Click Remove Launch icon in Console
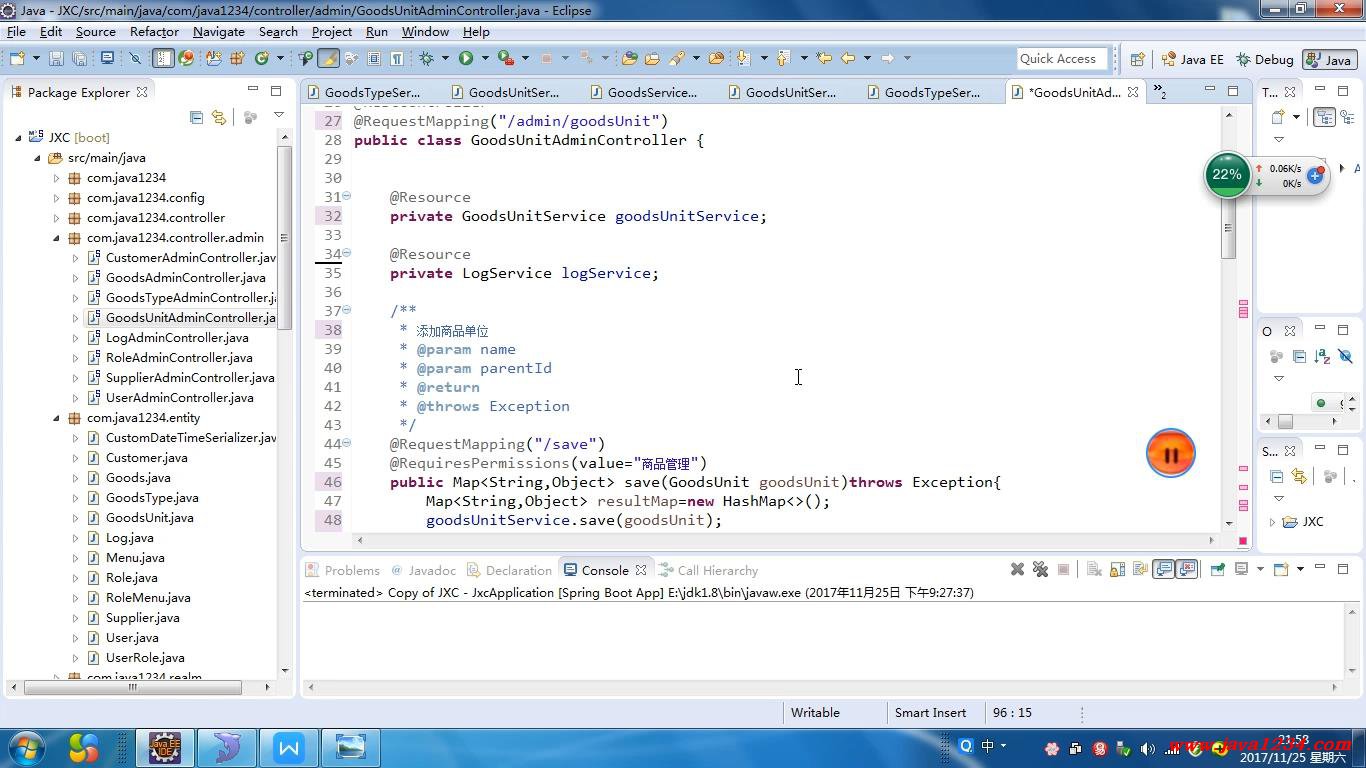Image resolution: width=1366 pixels, height=768 pixels. pyautogui.click(x=1017, y=569)
